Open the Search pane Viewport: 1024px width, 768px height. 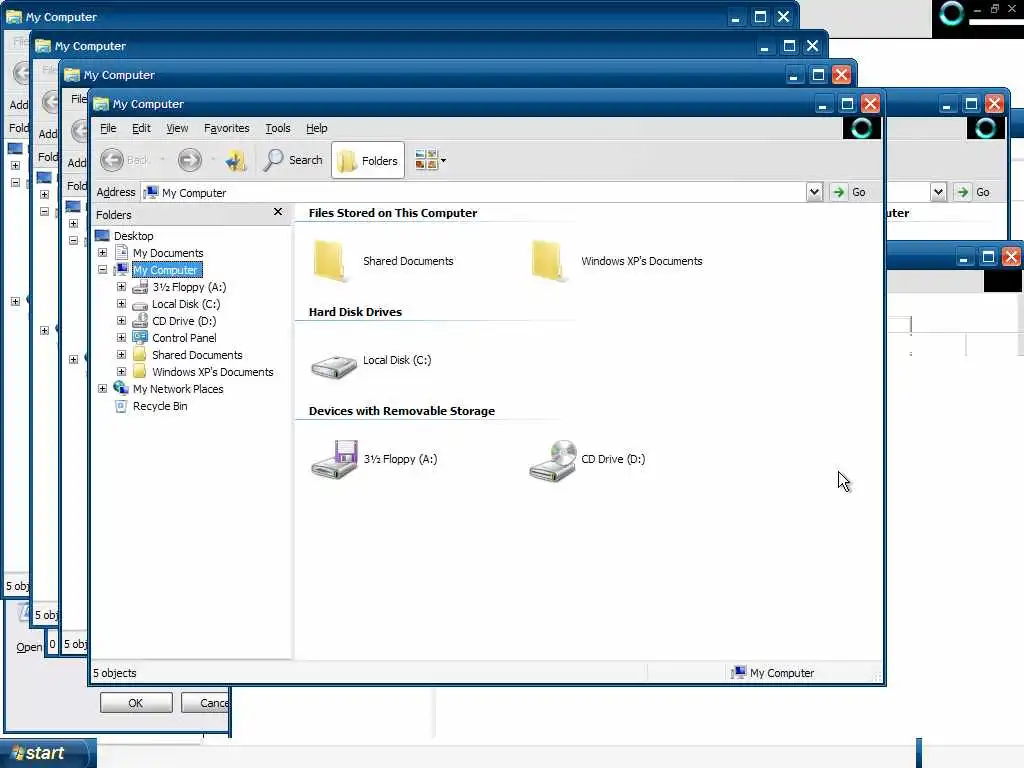pos(293,160)
